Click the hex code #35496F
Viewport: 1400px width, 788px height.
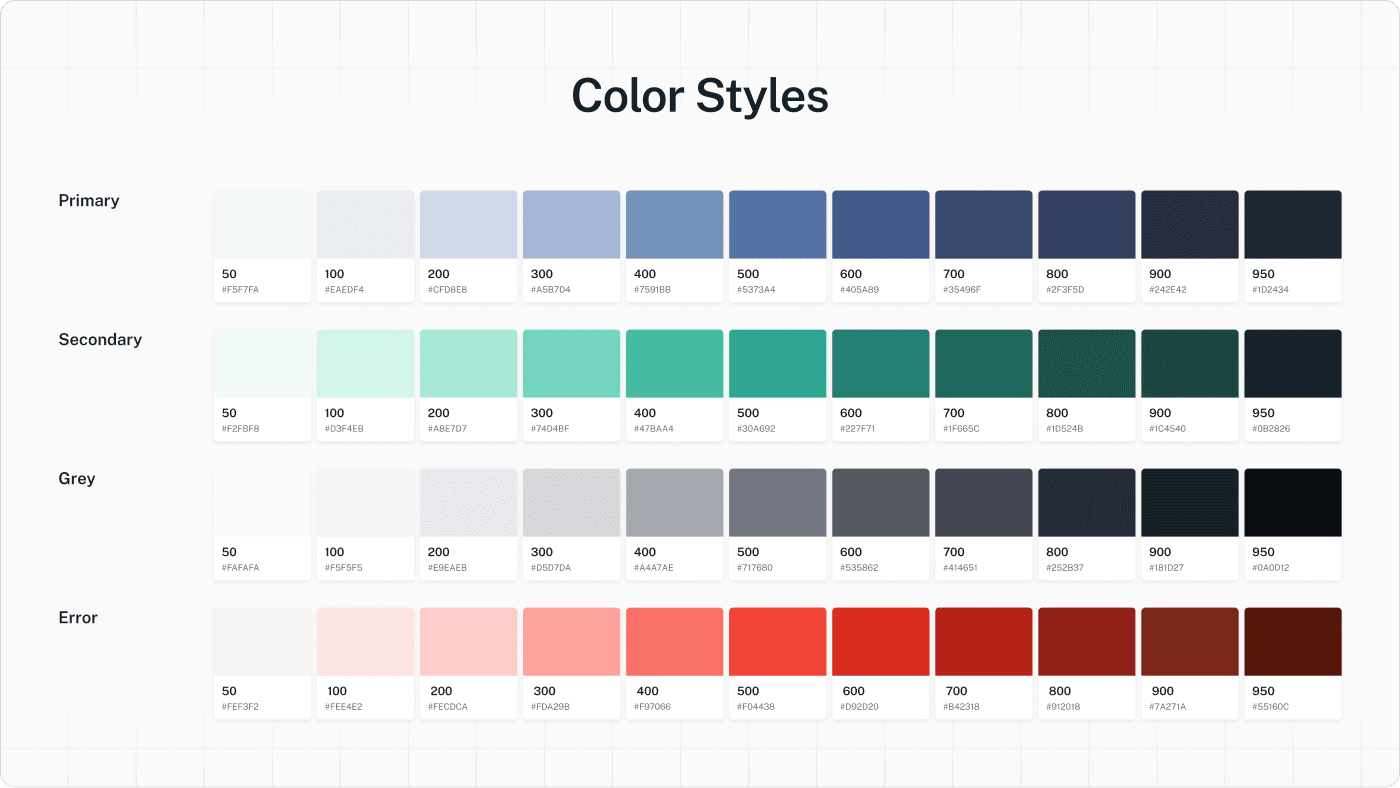point(962,290)
